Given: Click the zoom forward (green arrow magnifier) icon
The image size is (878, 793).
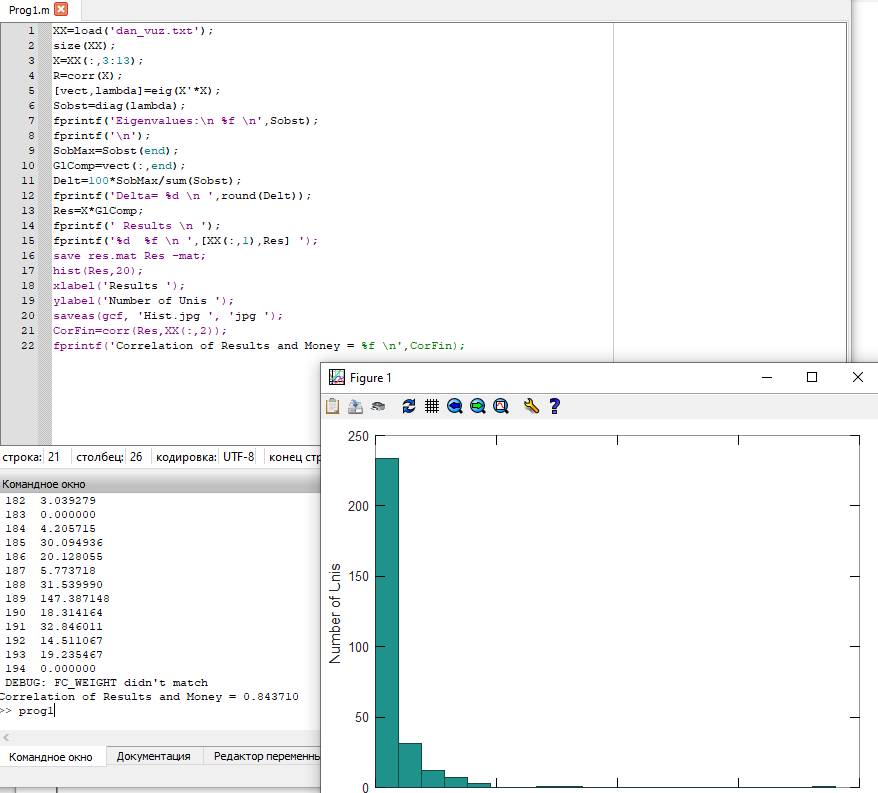Looking at the screenshot, I should 478,406.
